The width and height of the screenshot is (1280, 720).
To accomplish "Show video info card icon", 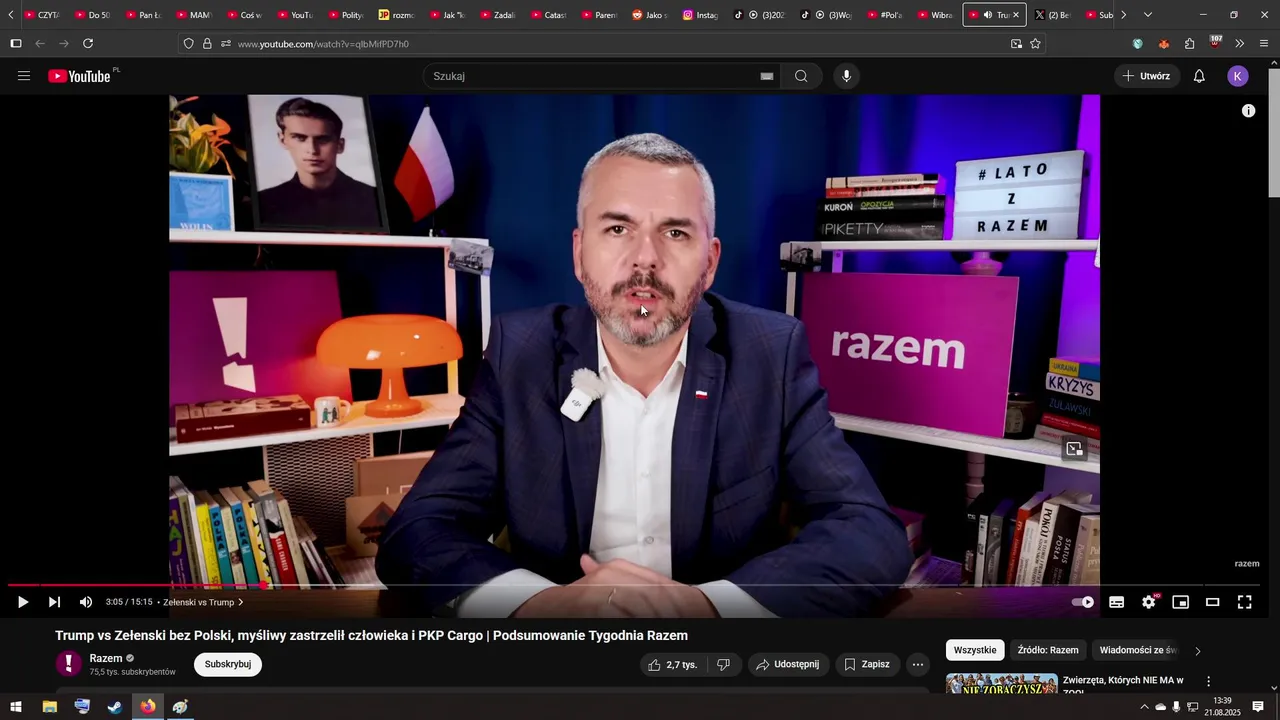I will click(x=1248, y=111).
